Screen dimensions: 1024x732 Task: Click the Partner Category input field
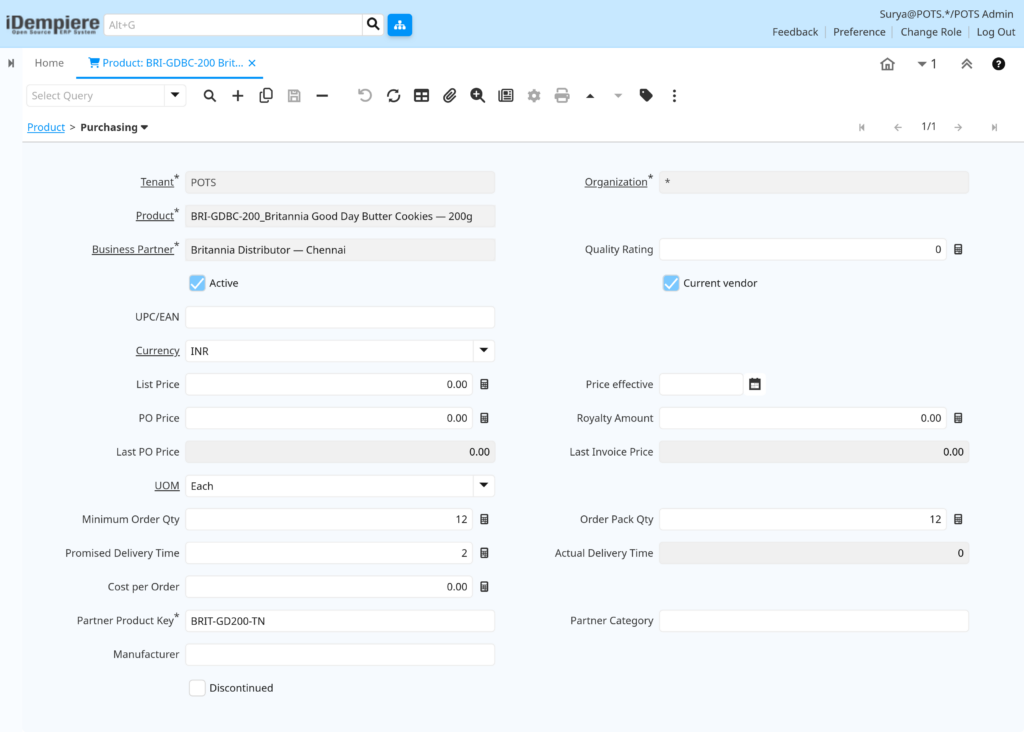pyautogui.click(x=813, y=621)
